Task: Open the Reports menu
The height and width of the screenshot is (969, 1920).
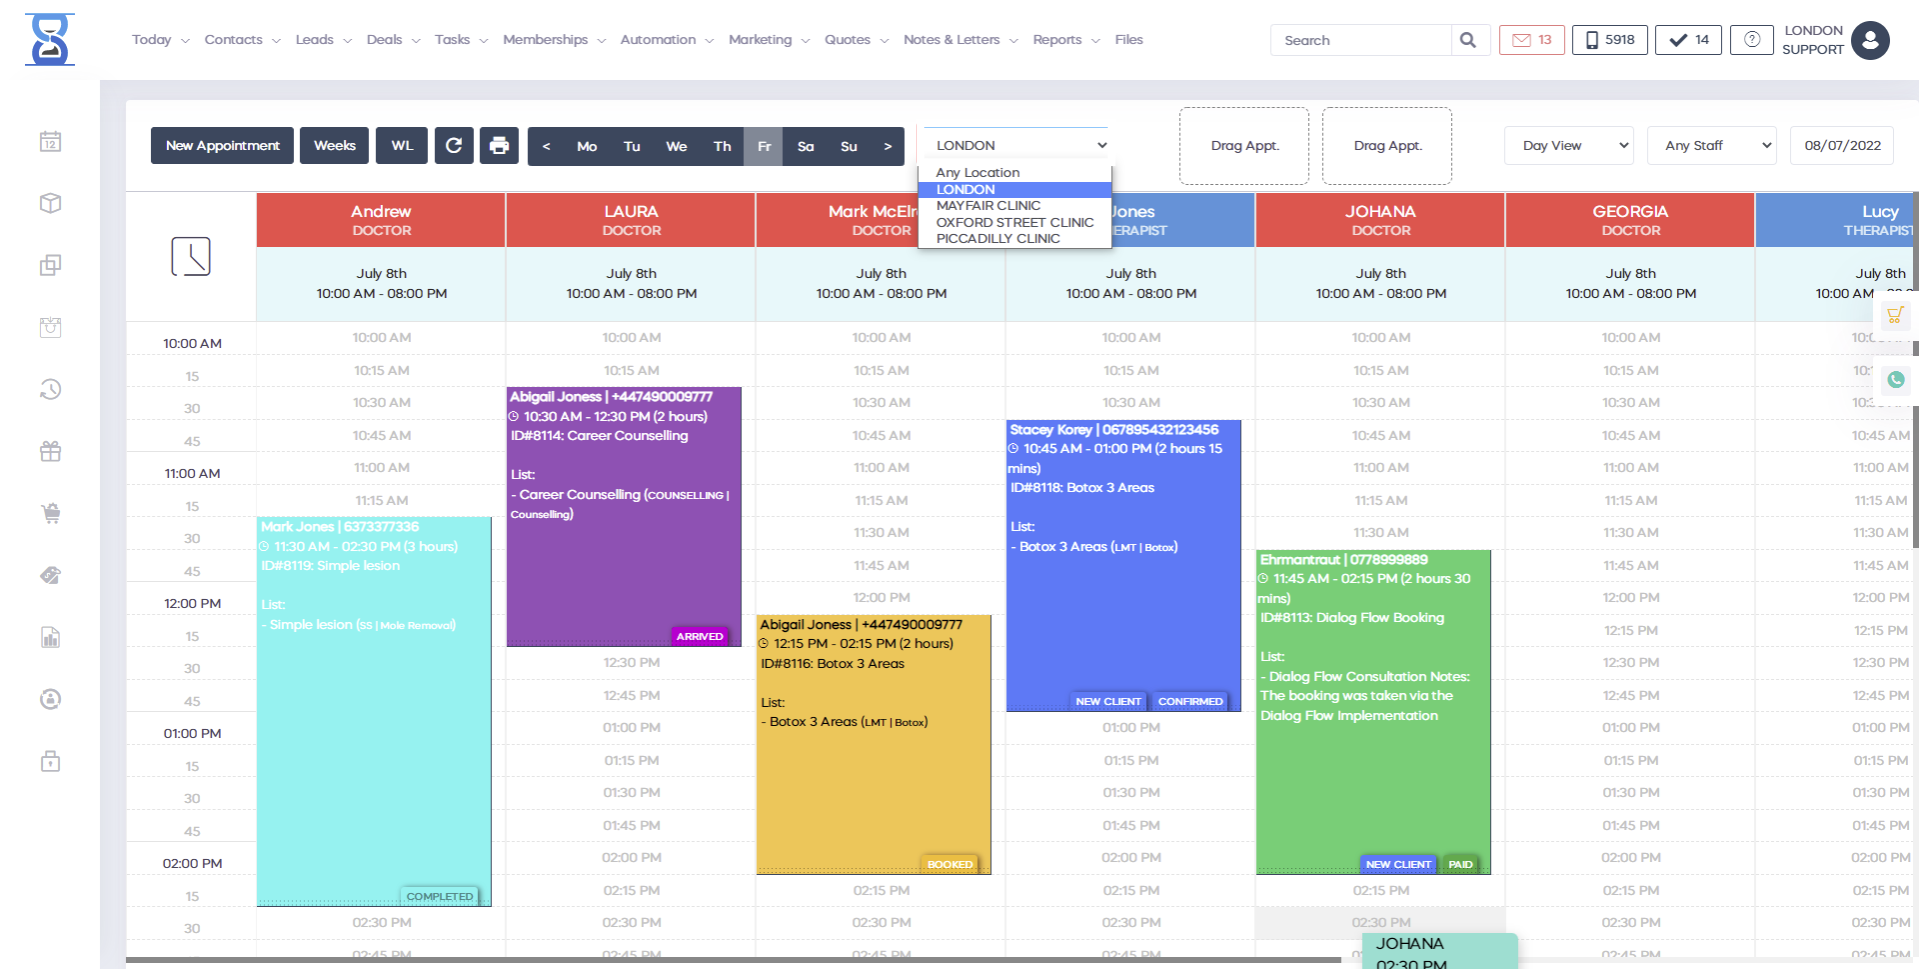Action: coord(1065,40)
